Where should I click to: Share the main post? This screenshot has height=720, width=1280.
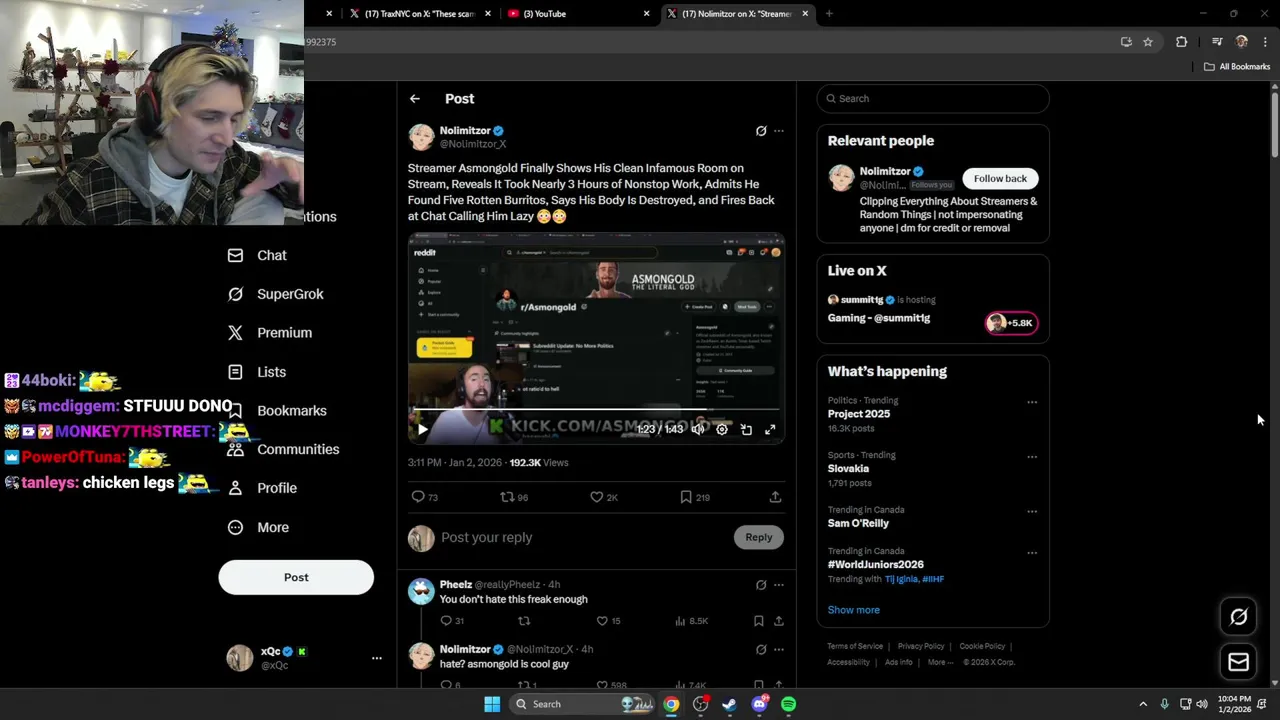click(775, 497)
